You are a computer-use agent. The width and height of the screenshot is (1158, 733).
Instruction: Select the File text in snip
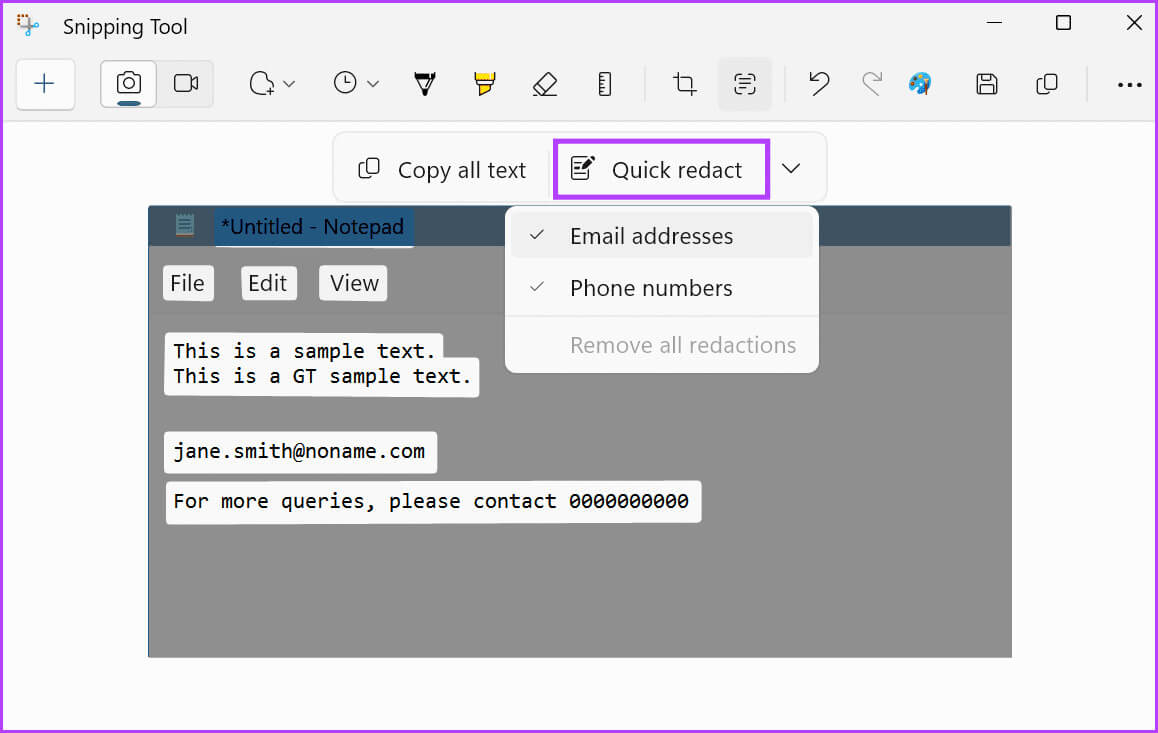coord(188,283)
